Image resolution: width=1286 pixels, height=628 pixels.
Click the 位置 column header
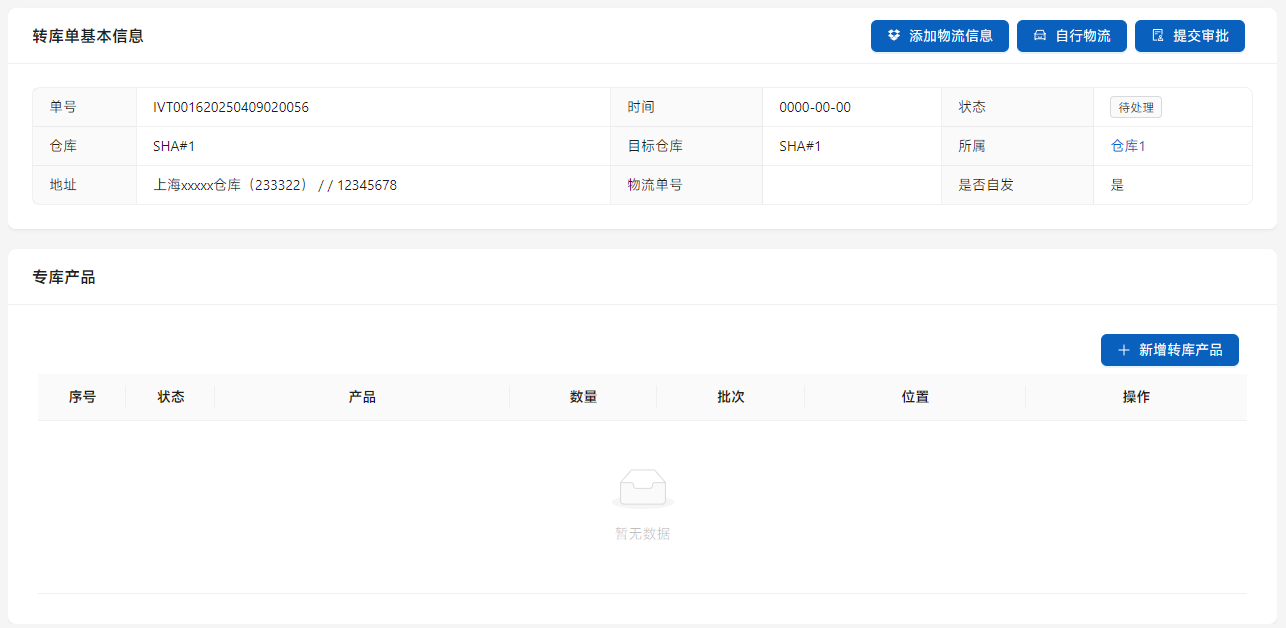click(915, 397)
